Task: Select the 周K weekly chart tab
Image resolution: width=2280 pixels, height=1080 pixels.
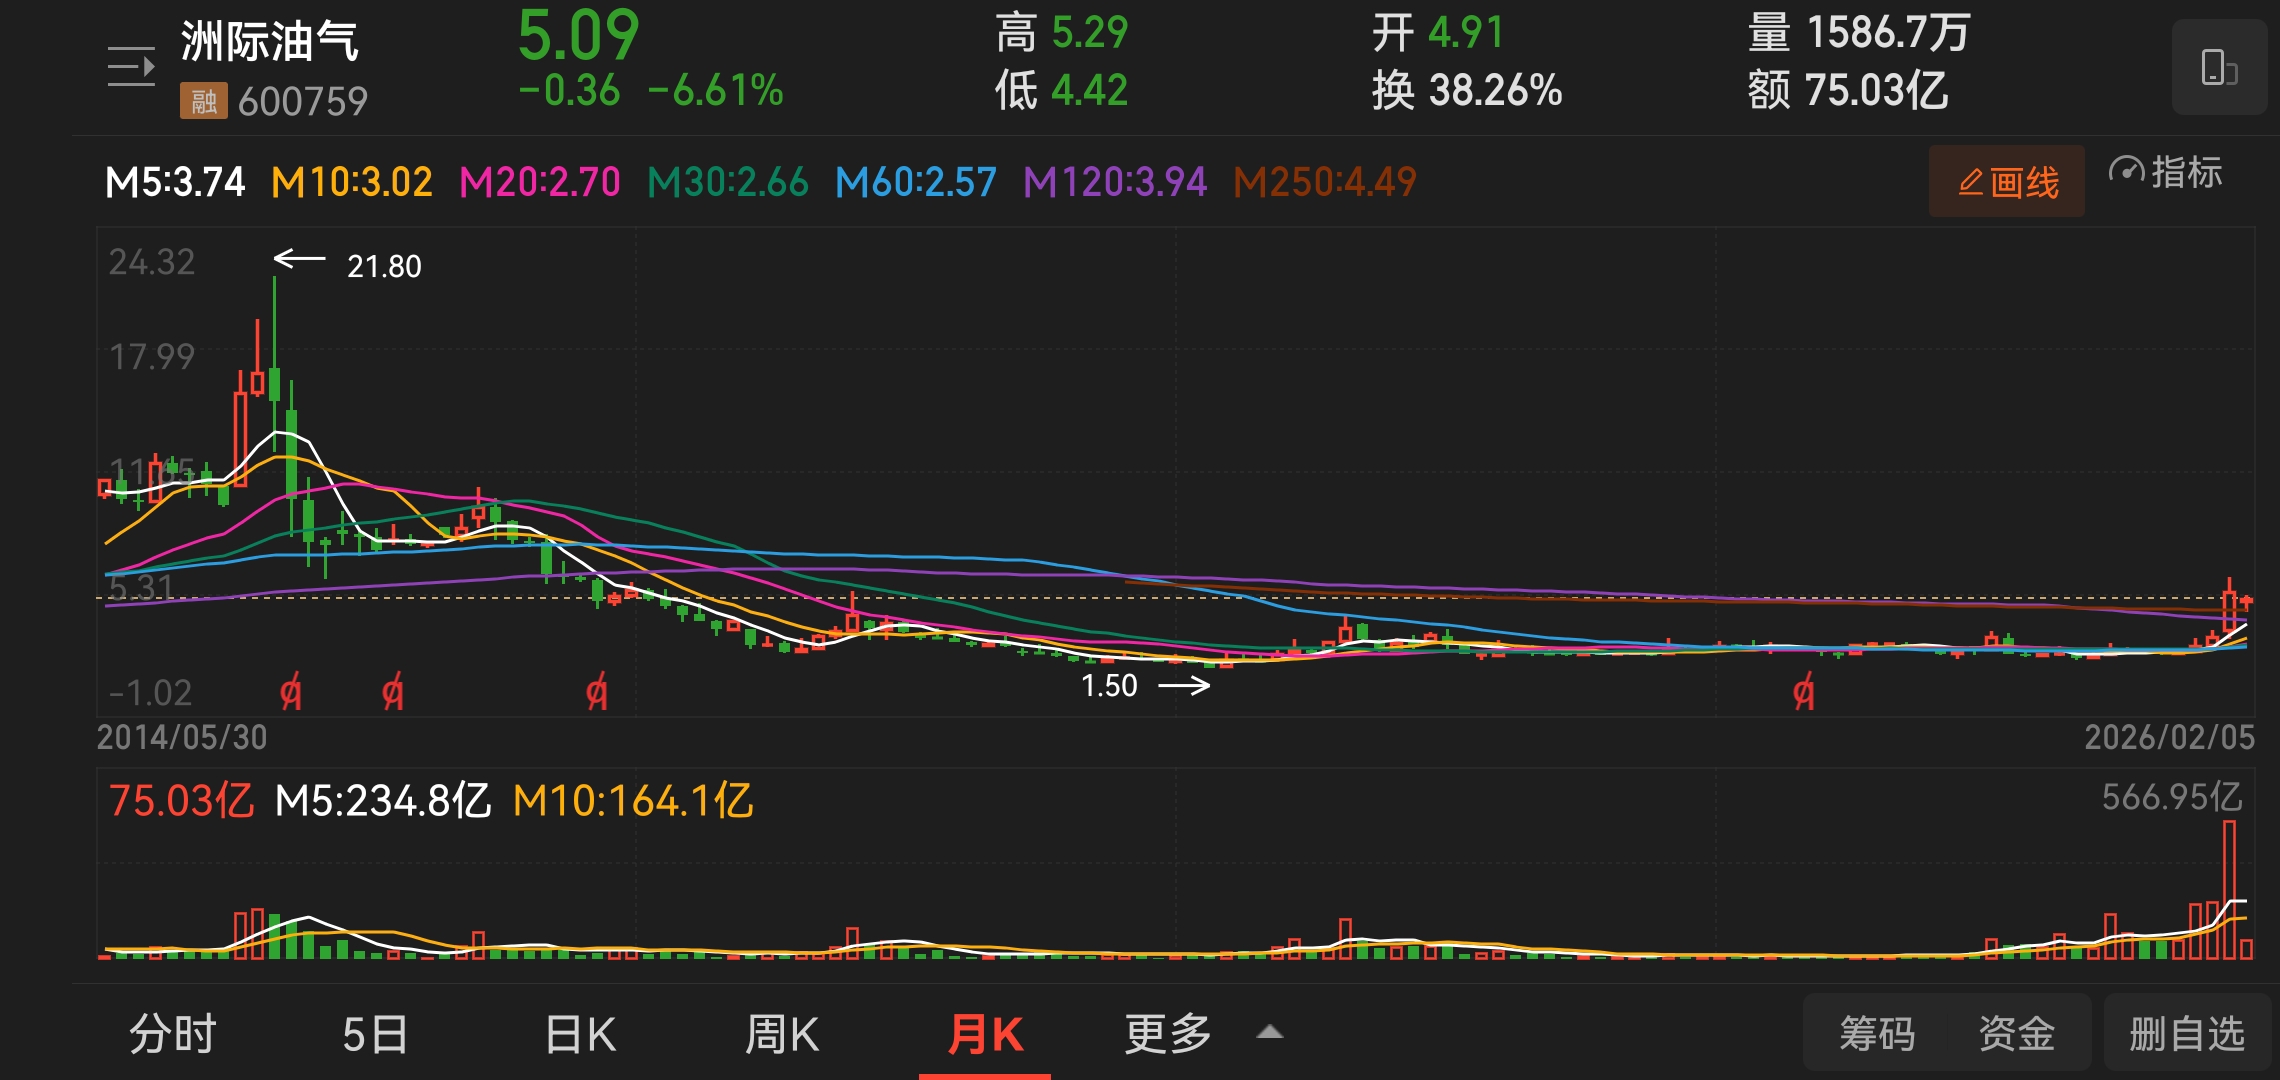Action: 782,1033
